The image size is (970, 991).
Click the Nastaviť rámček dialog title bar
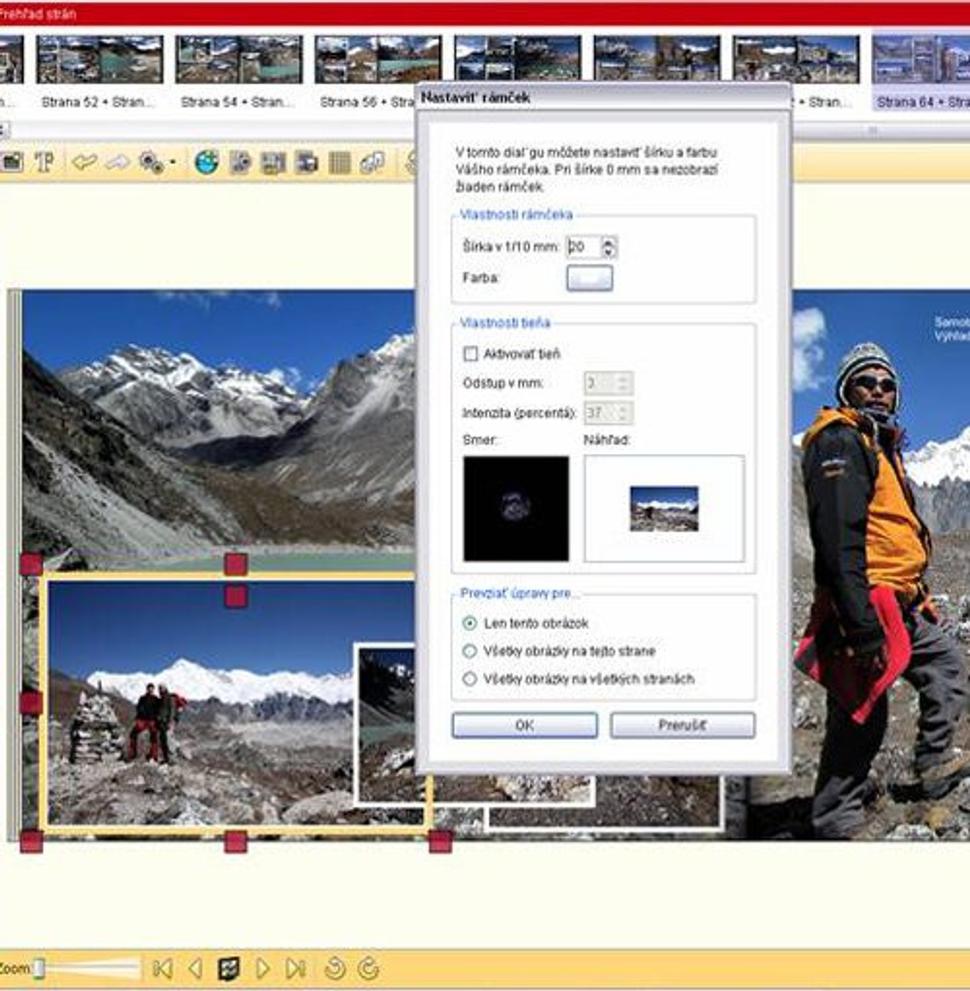point(603,97)
